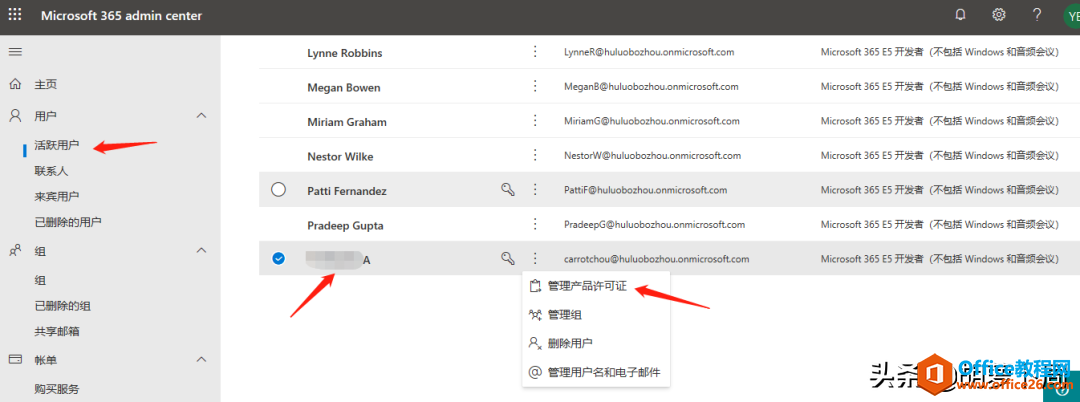Open user Lynne Robbins

[x=344, y=53]
